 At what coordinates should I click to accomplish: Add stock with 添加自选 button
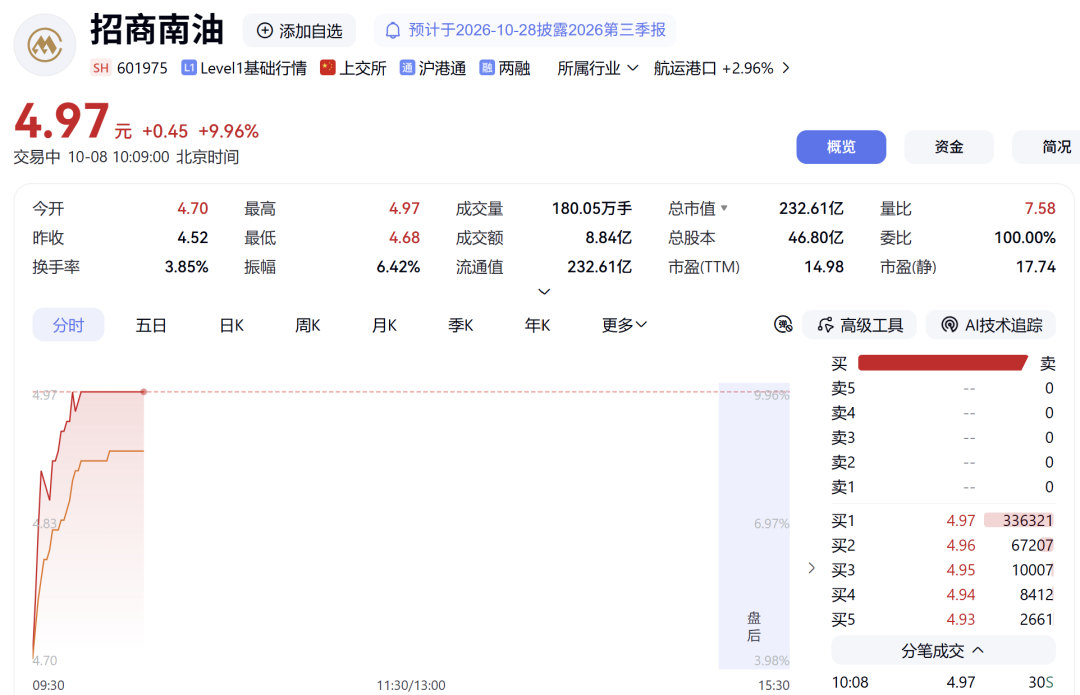tap(299, 30)
